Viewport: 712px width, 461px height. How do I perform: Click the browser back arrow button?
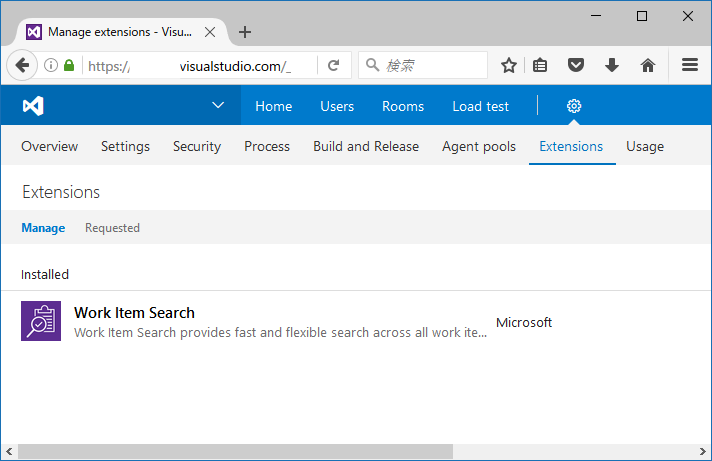[22, 66]
